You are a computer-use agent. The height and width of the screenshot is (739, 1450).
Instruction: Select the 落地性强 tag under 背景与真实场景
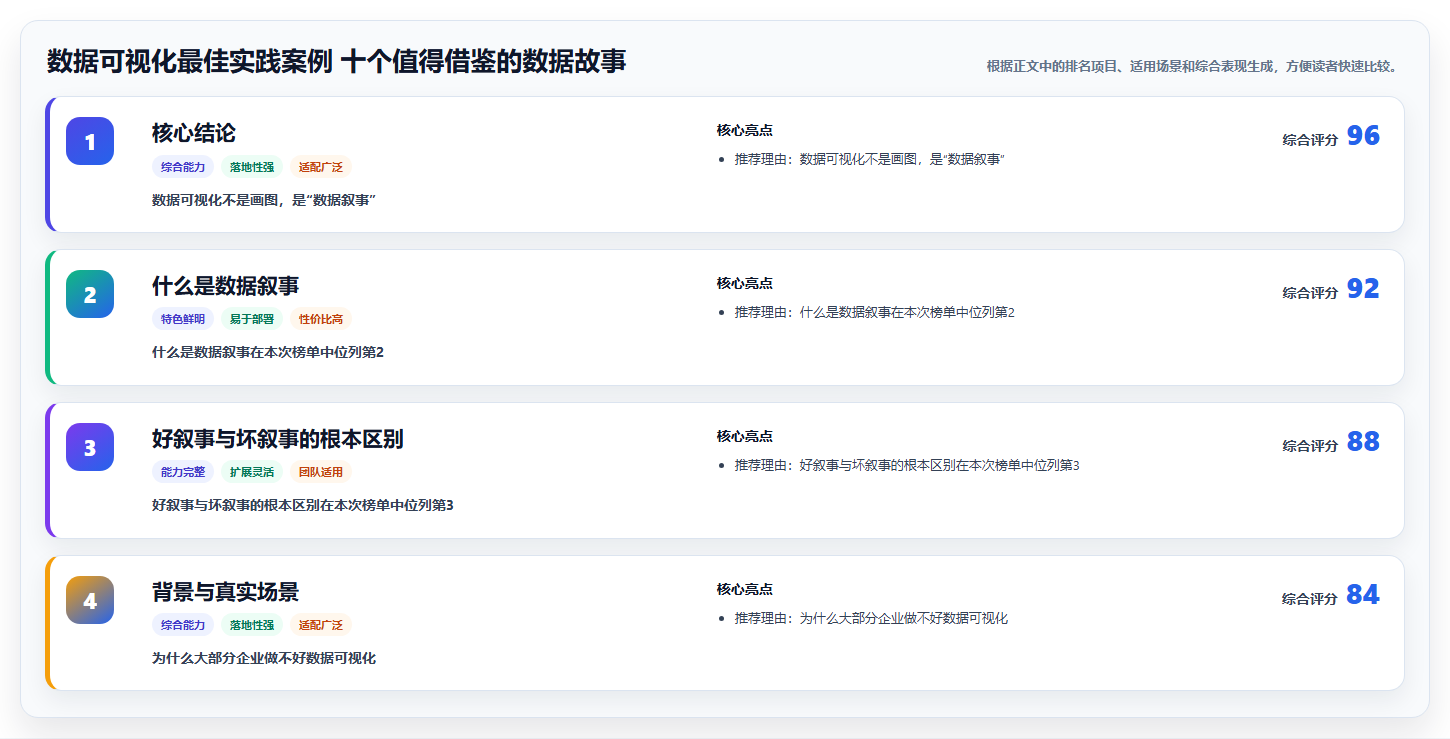(252, 626)
